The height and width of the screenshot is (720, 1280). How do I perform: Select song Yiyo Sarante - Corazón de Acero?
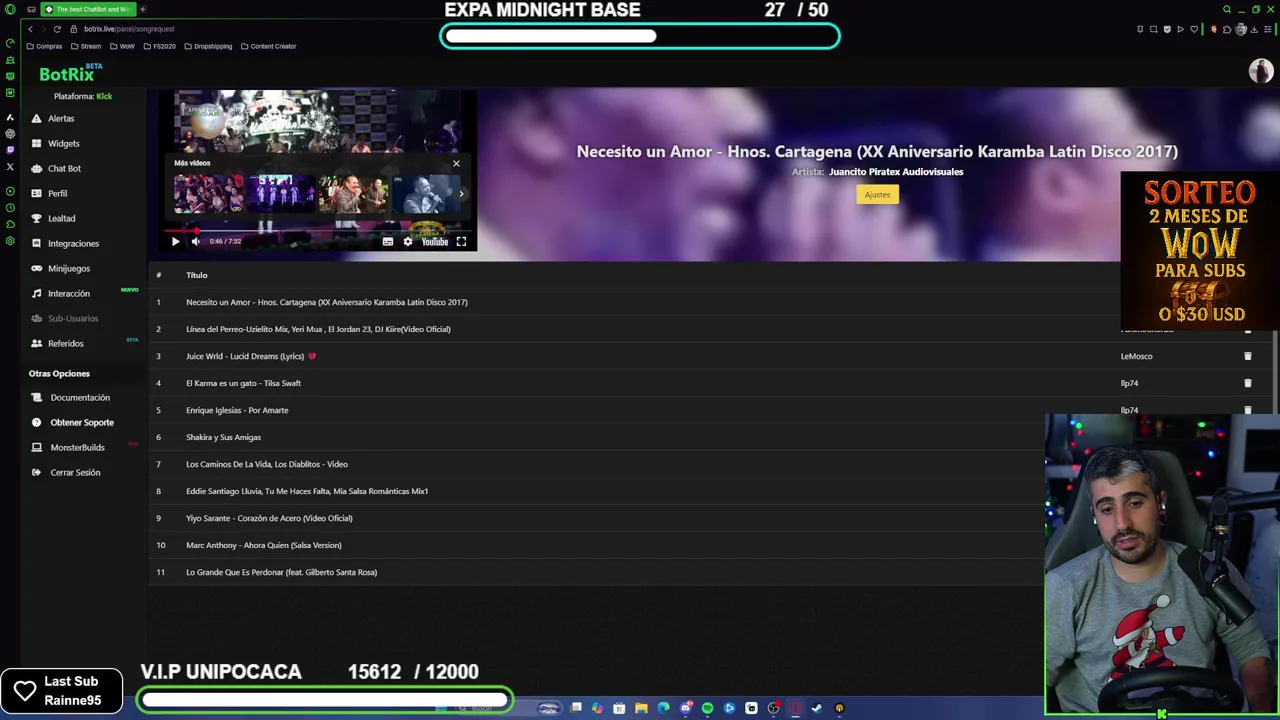point(269,518)
